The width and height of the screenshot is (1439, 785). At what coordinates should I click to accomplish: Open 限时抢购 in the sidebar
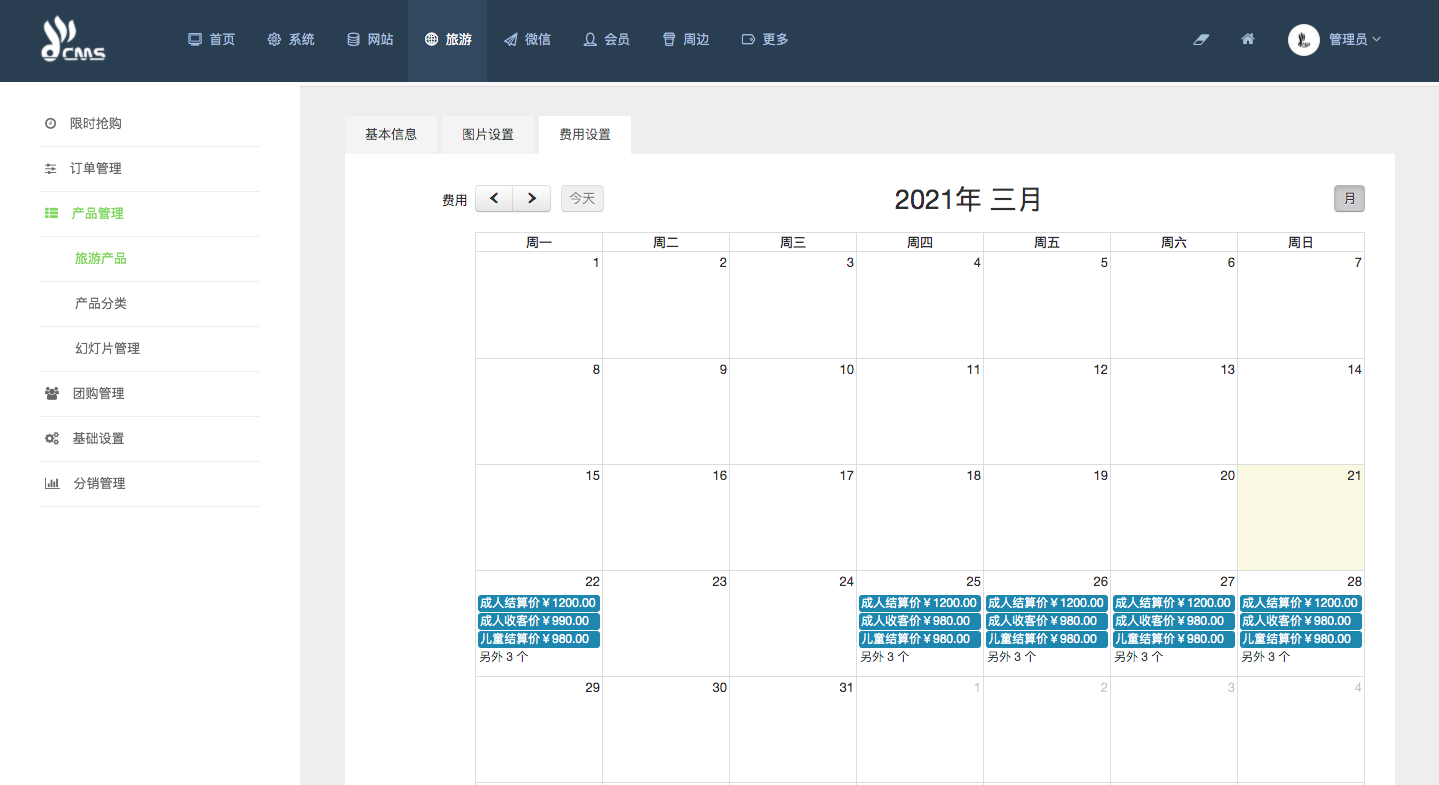tap(95, 124)
